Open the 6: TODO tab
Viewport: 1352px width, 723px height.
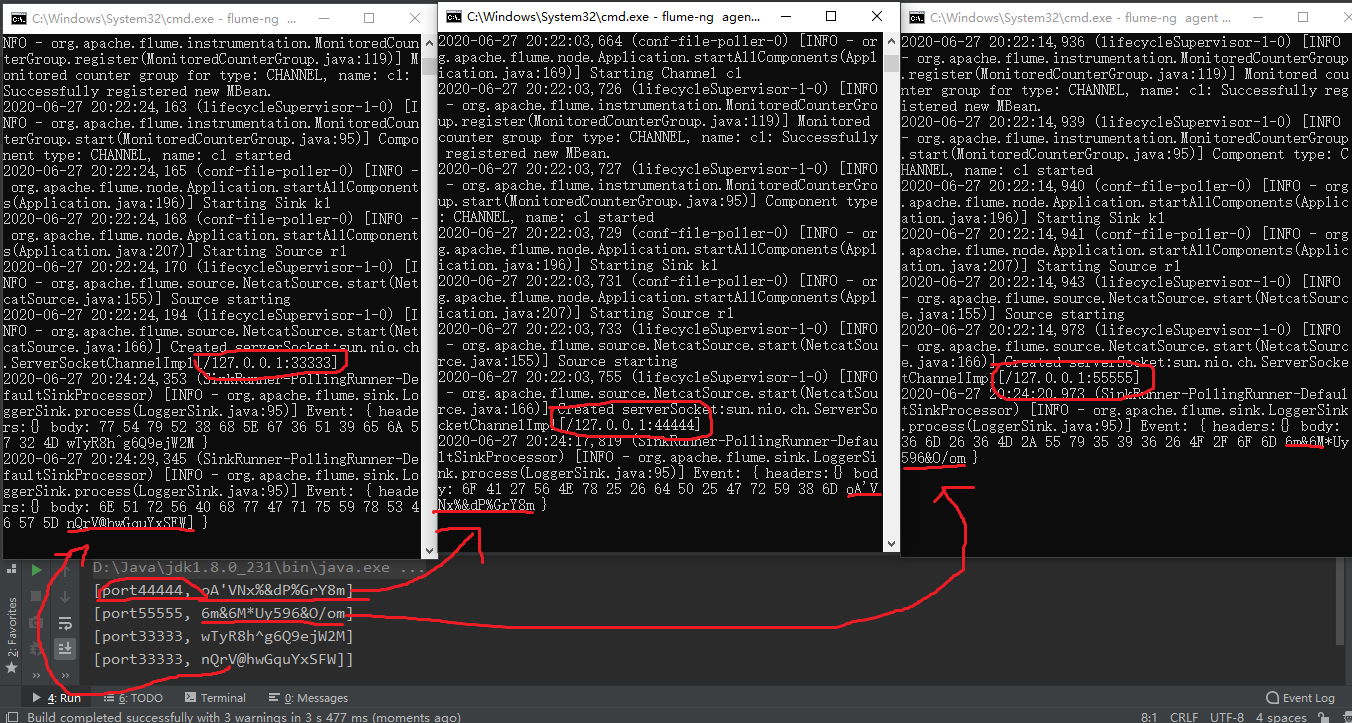click(x=132, y=698)
